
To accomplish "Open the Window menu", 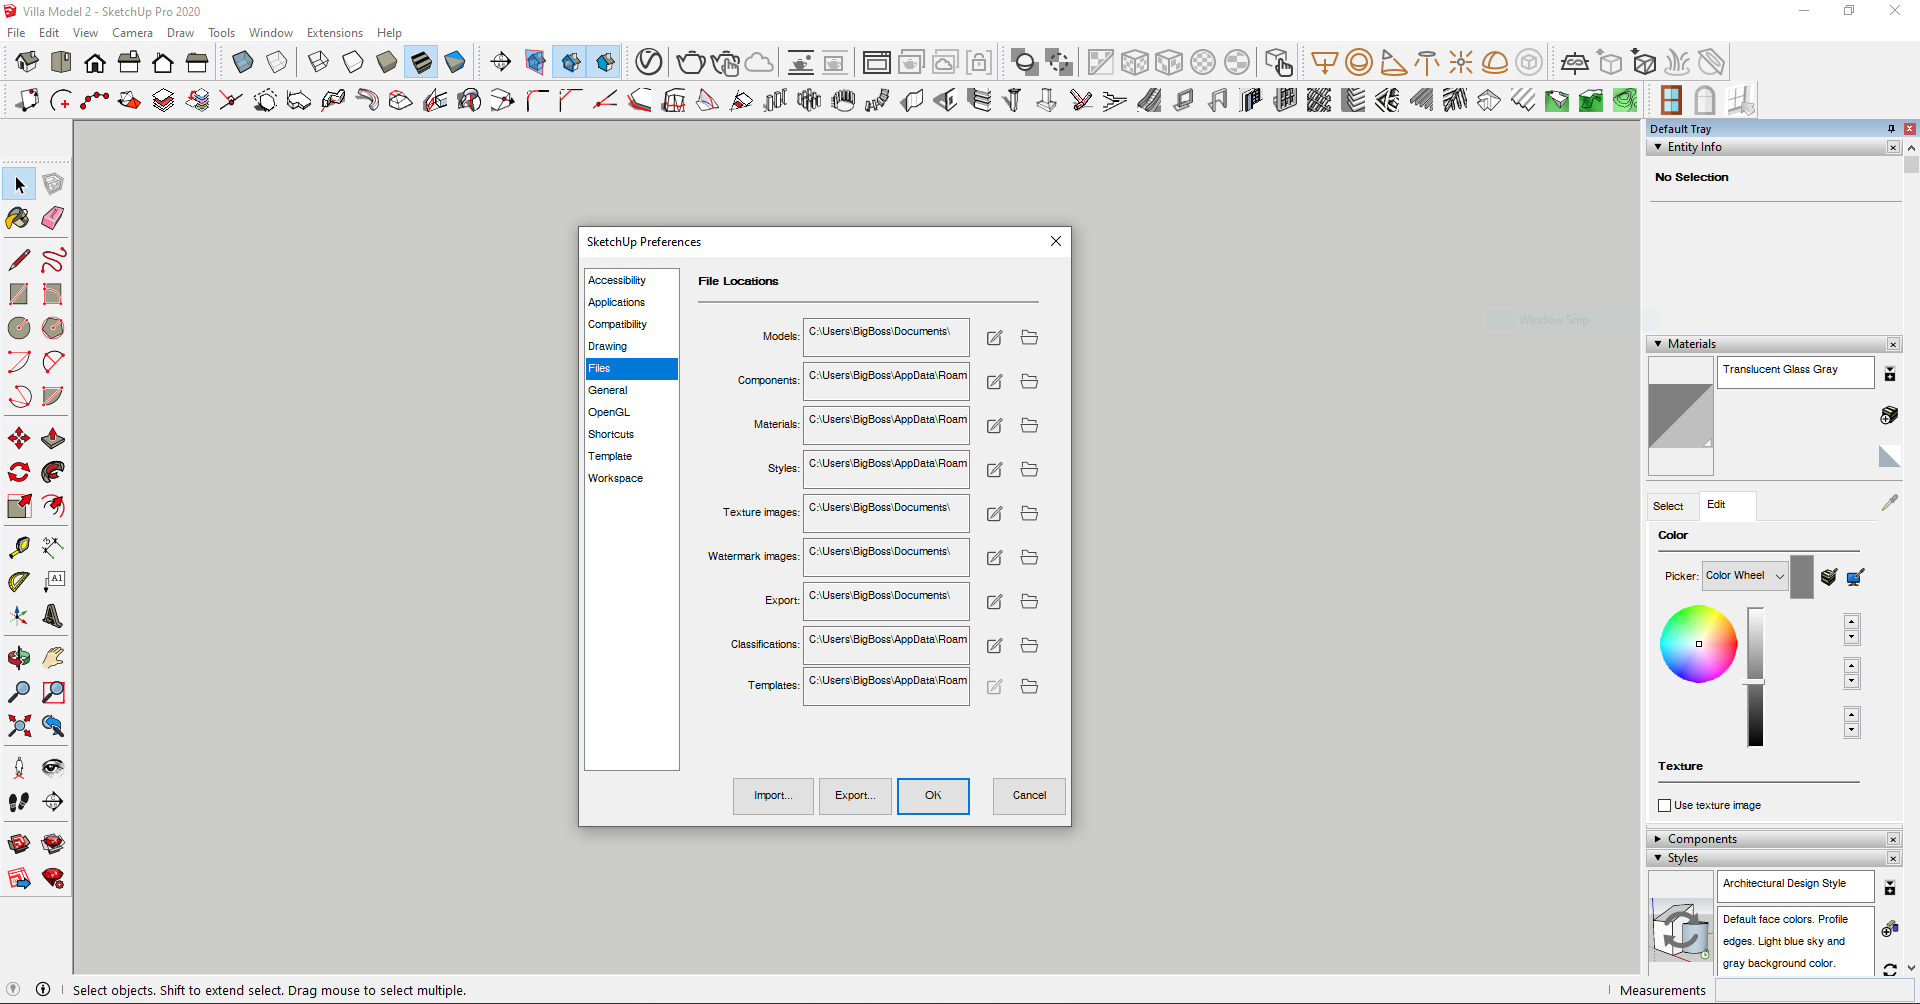I will (x=271, y=33).
